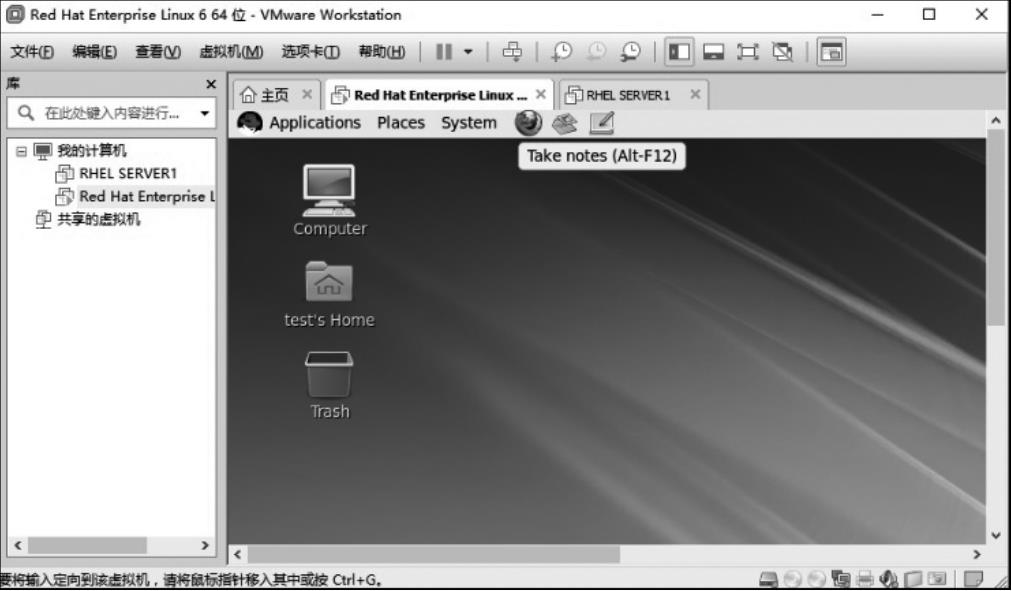
Task: Collapse the 我的计算机 tree node
Action: [21, 151]
